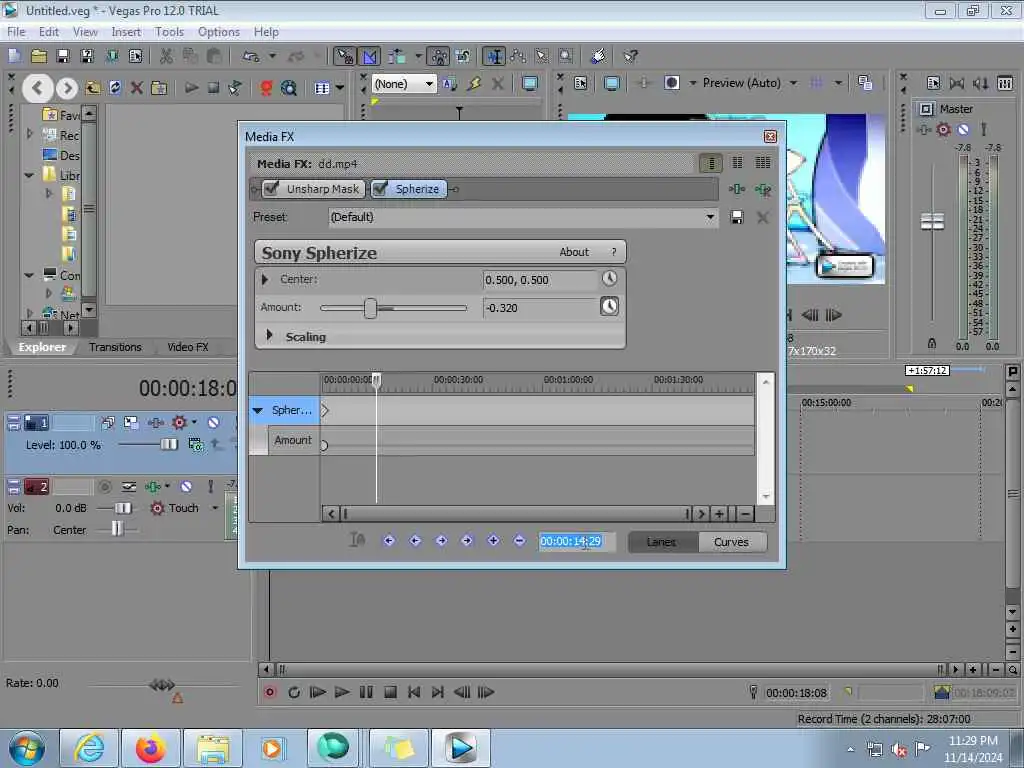This screenshot has width=1024, height=768.
Task: Click Play From Start button
Action: 317,692
